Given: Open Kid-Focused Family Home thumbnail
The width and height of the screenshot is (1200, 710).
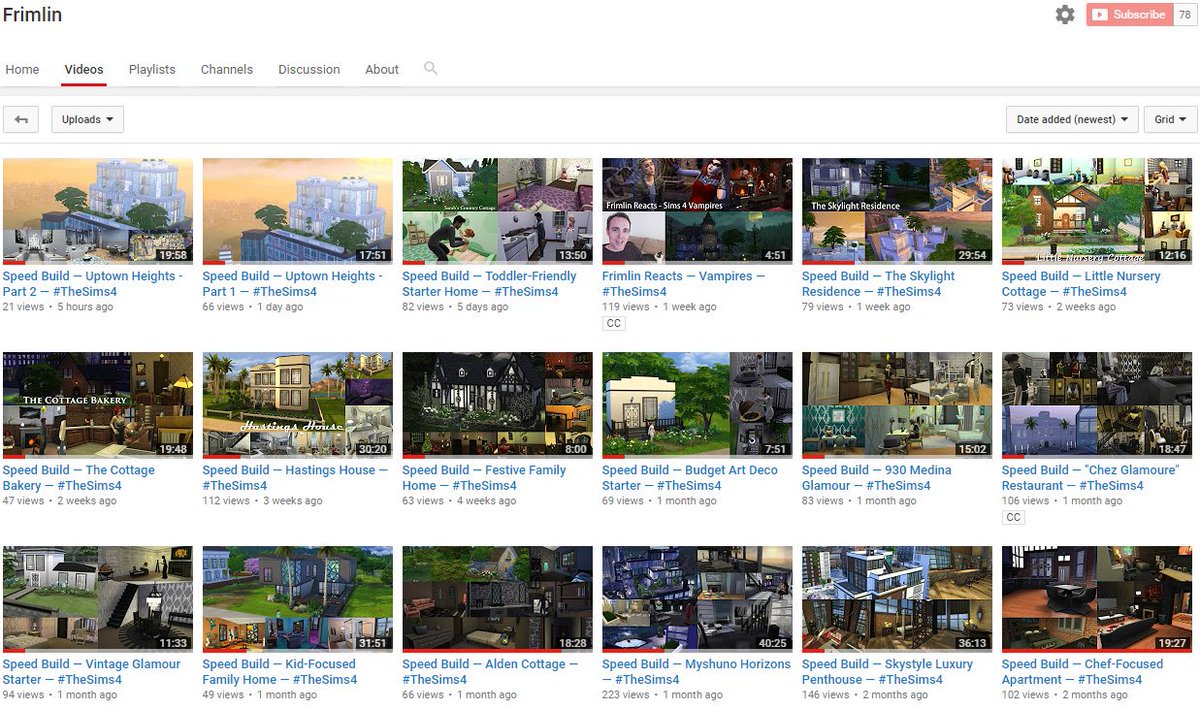Looking at the screenshot, I should tap(298, 599).
